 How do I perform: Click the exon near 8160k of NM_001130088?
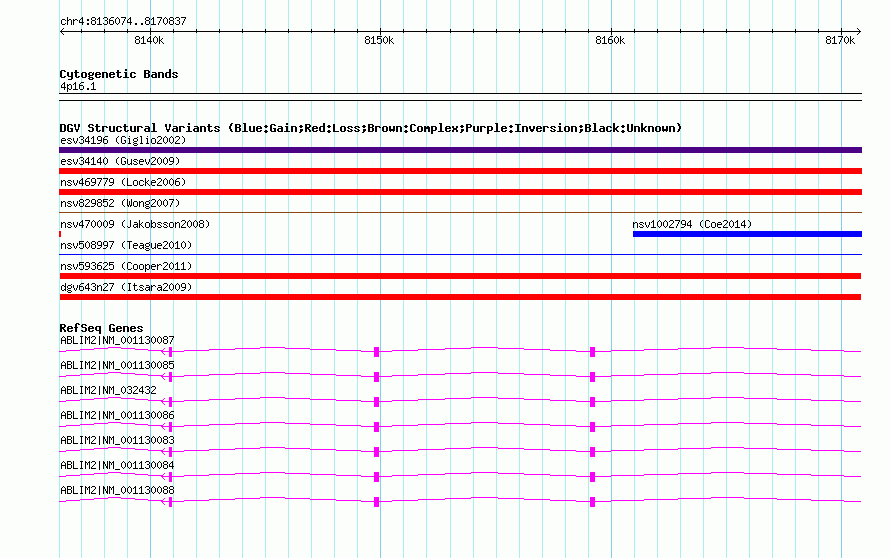[593, 502]
